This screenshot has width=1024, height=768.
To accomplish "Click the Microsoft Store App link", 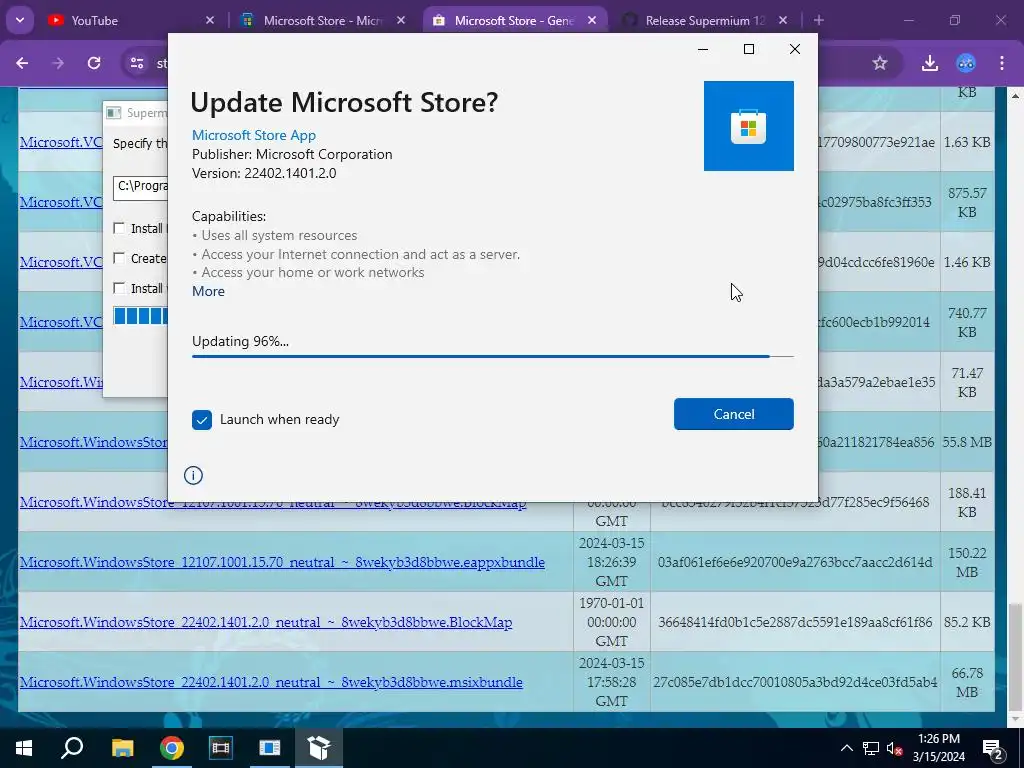I will 253,135.
